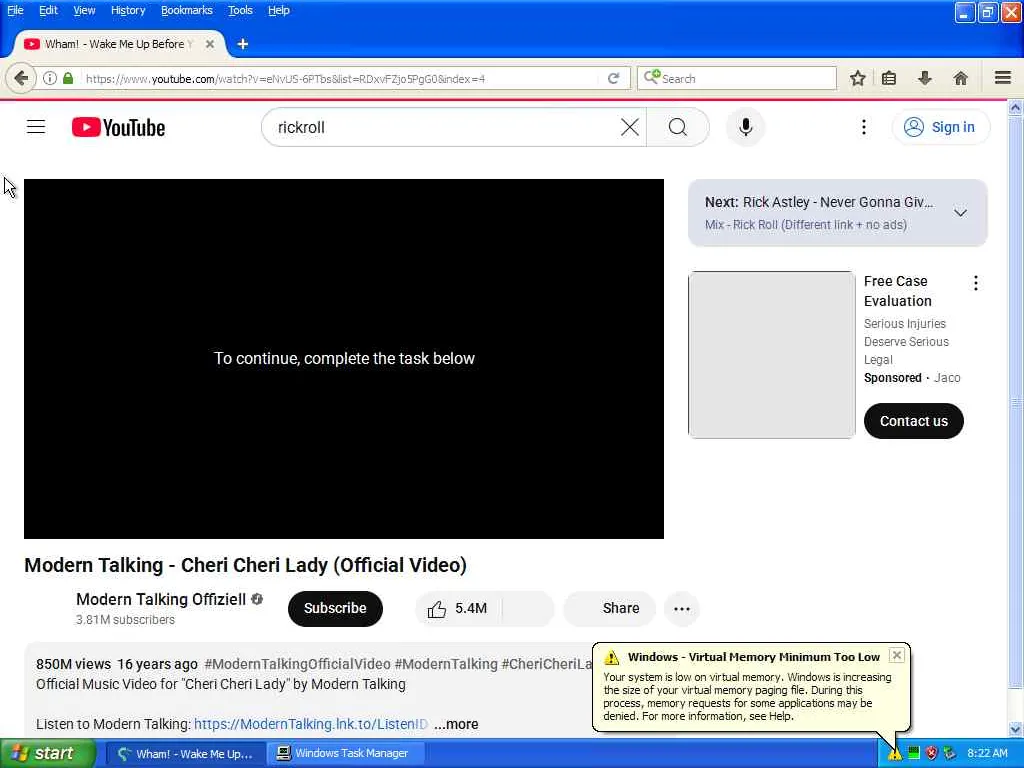This screenshot has height=768, width=1024.
Task: Reload the page with the refresh icon
Action: click(x=613, y=78)
